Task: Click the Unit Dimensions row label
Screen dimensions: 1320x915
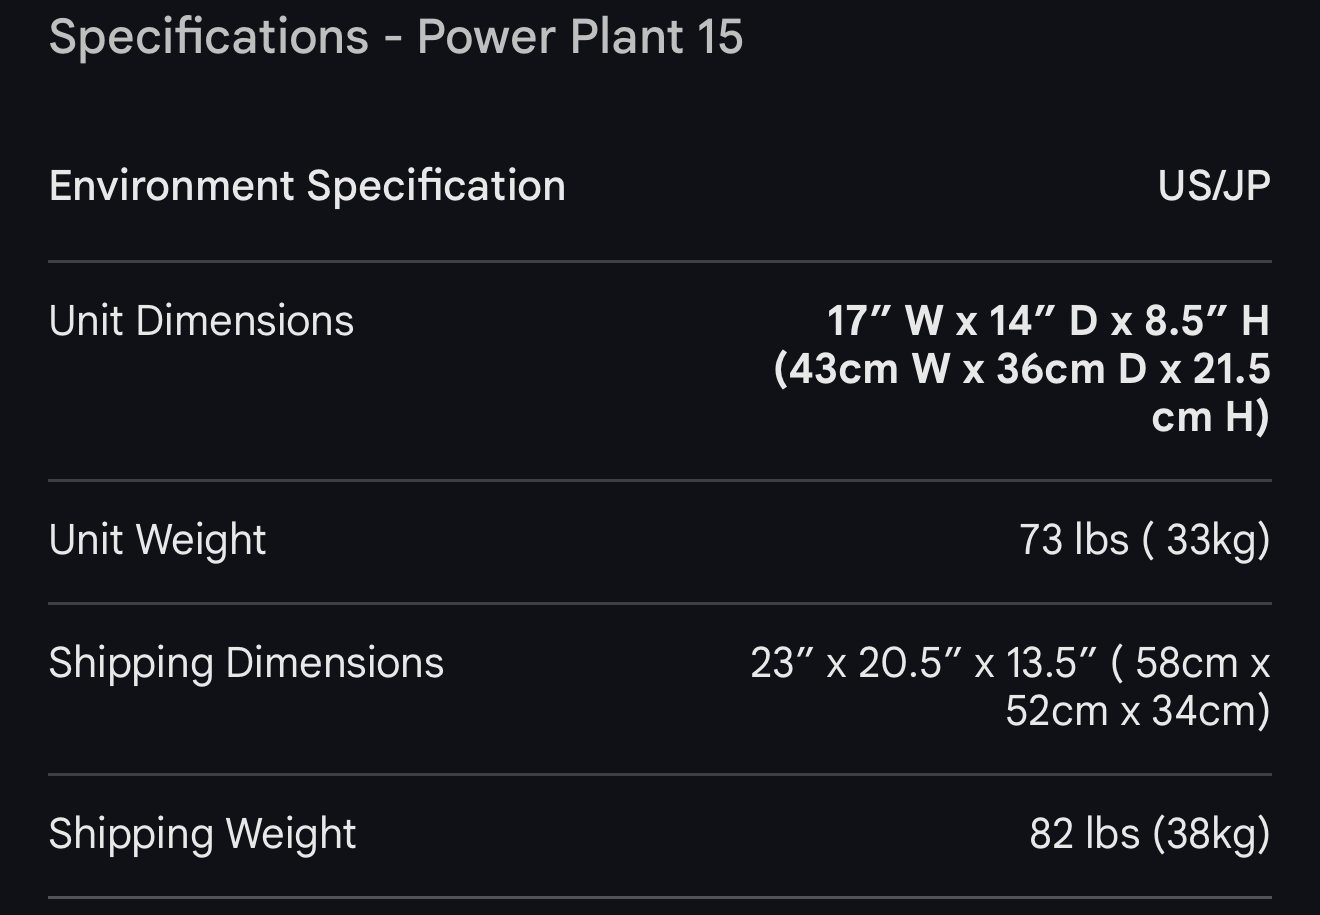Action: [201, 321]
